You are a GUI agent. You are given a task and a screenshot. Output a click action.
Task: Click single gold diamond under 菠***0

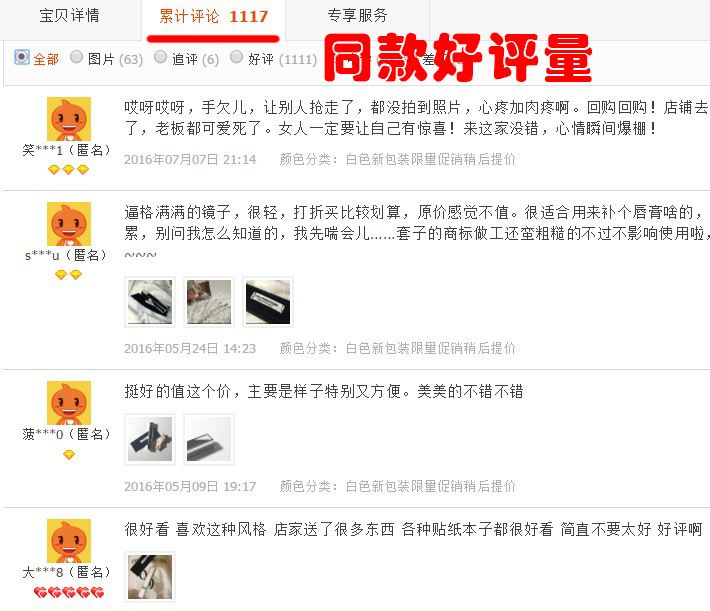coord(69,454)
